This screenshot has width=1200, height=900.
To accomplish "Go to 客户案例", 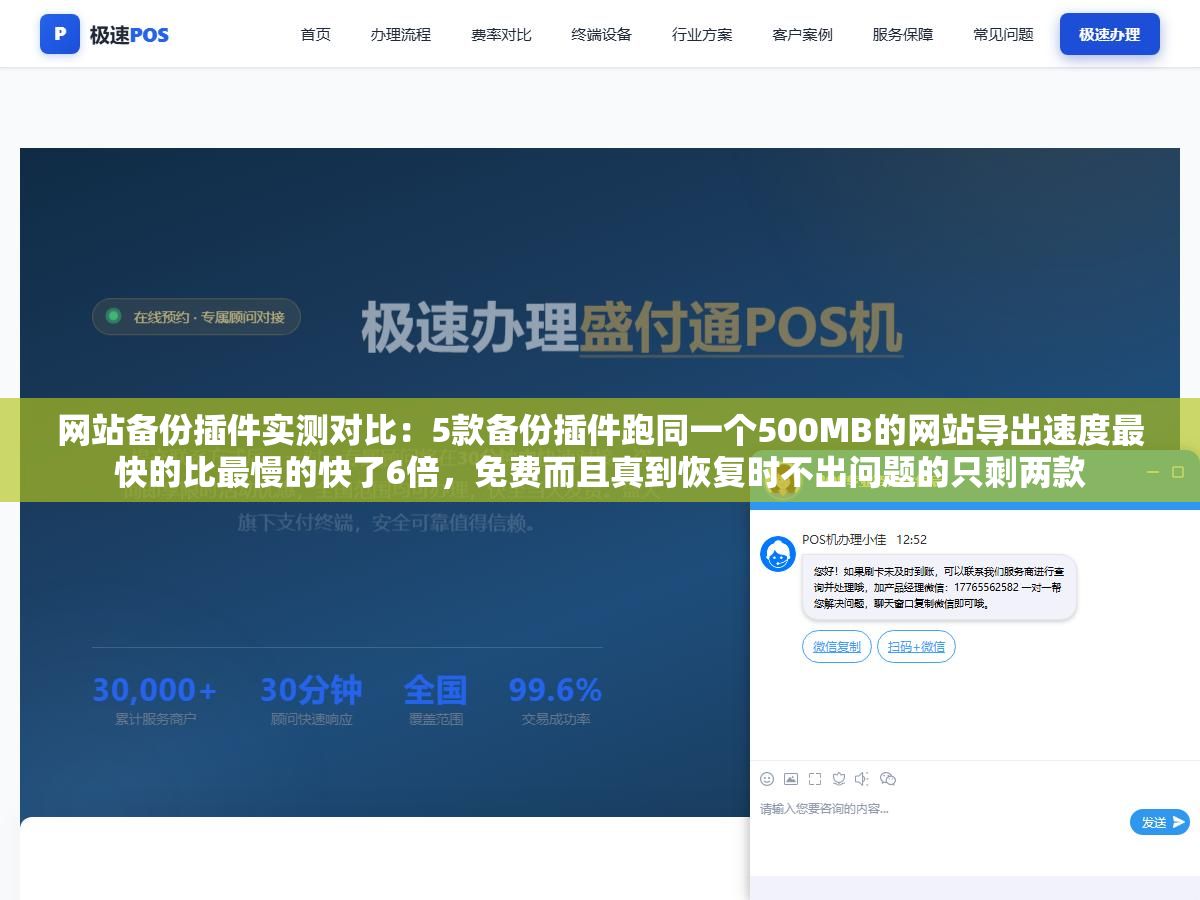I will click(802, 34).
